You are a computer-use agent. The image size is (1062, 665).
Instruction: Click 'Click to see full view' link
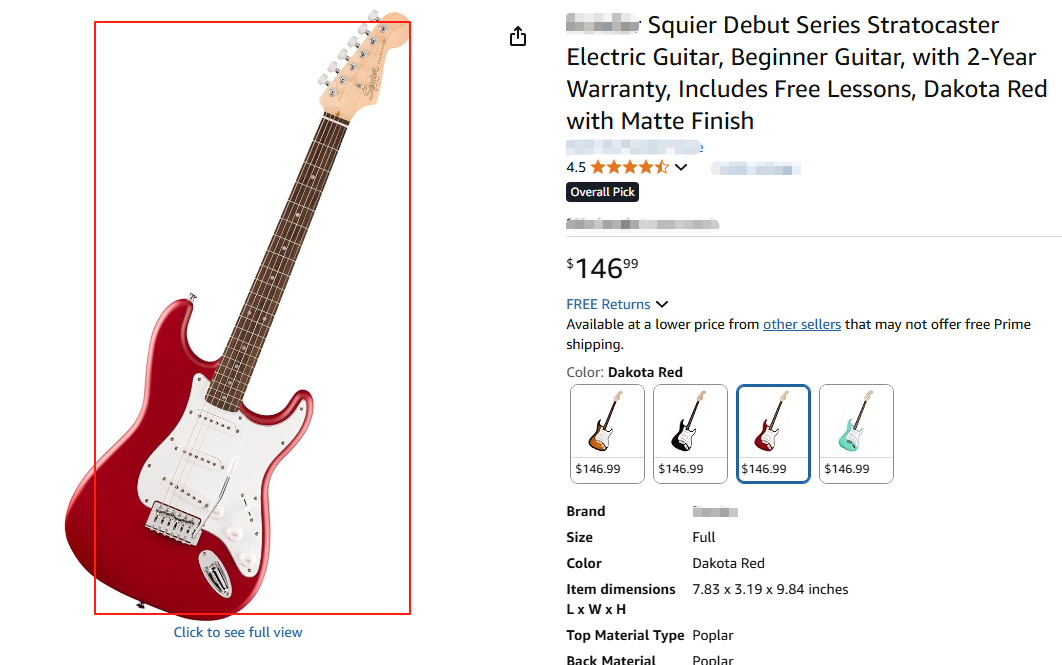click(238, 632)
